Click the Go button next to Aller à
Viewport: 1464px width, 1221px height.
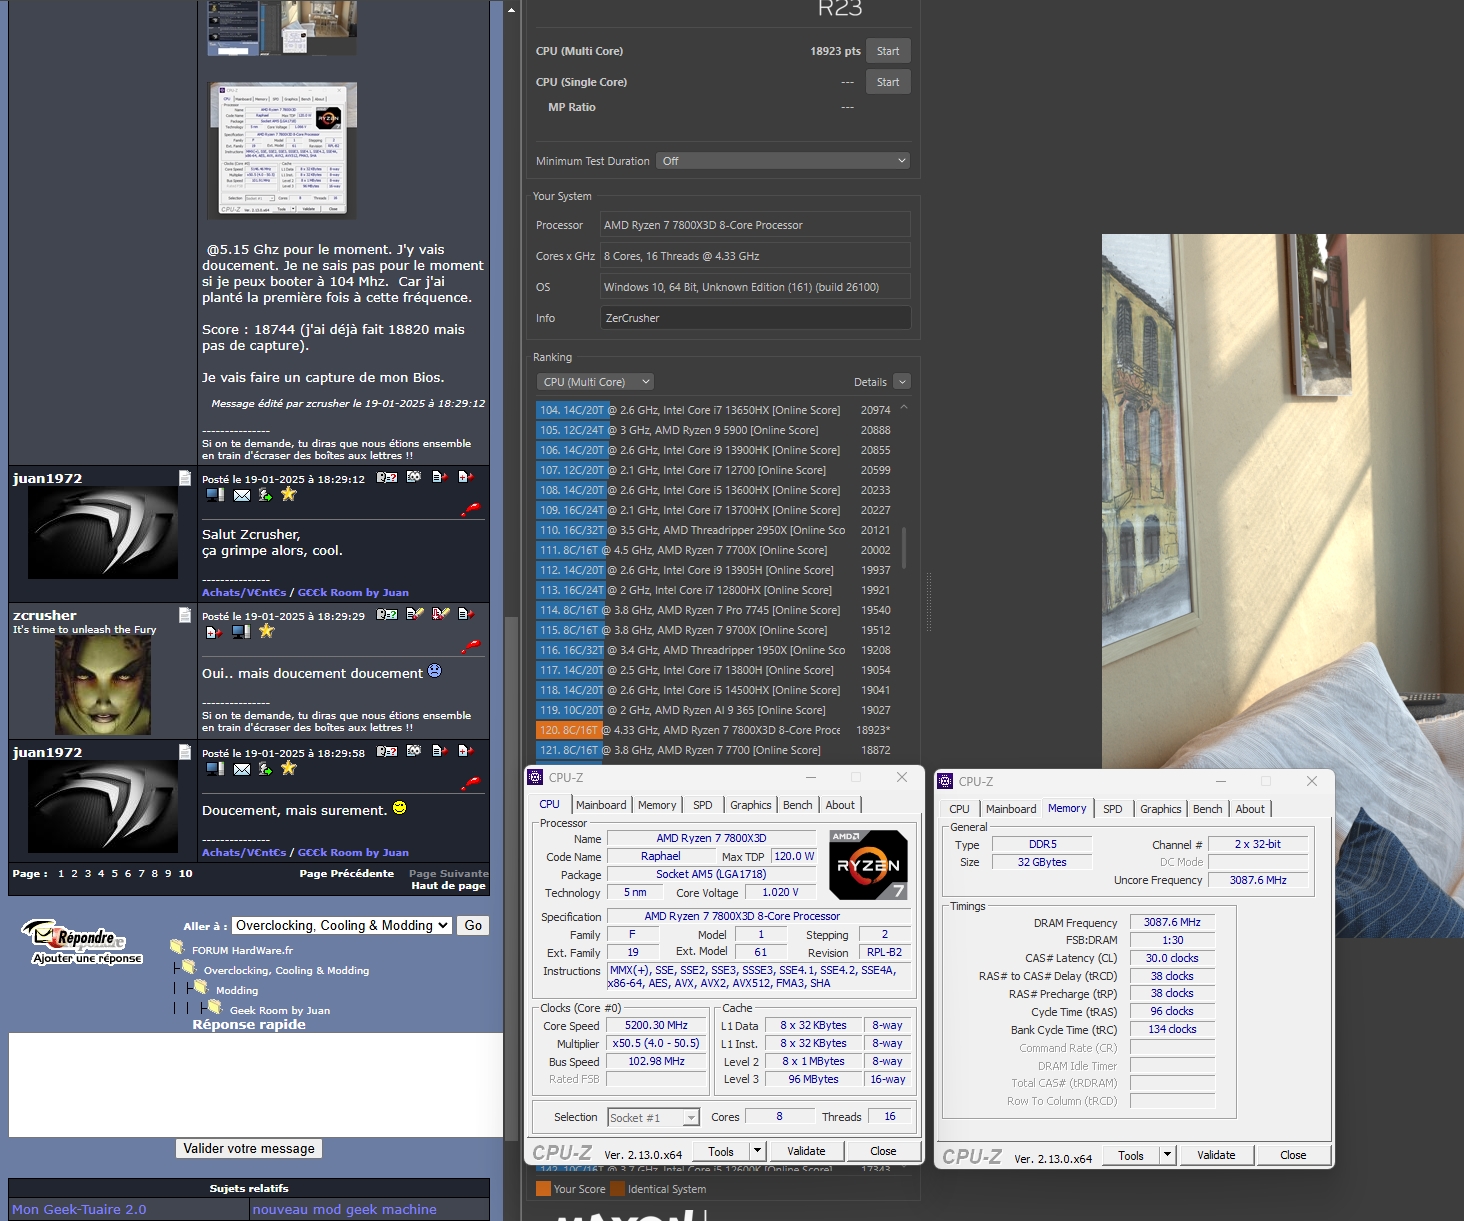click(x=473, y=926)
